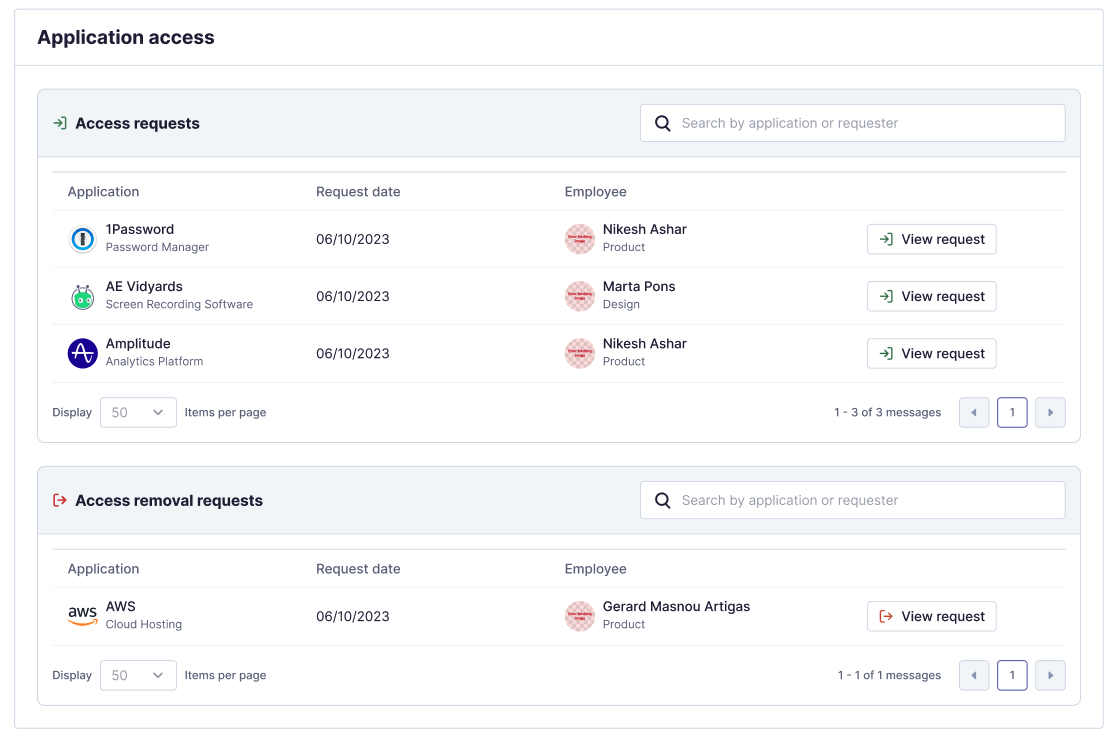
Task: Click Gerard Masnou Artigas' avatar
Action: pos(580,616)
